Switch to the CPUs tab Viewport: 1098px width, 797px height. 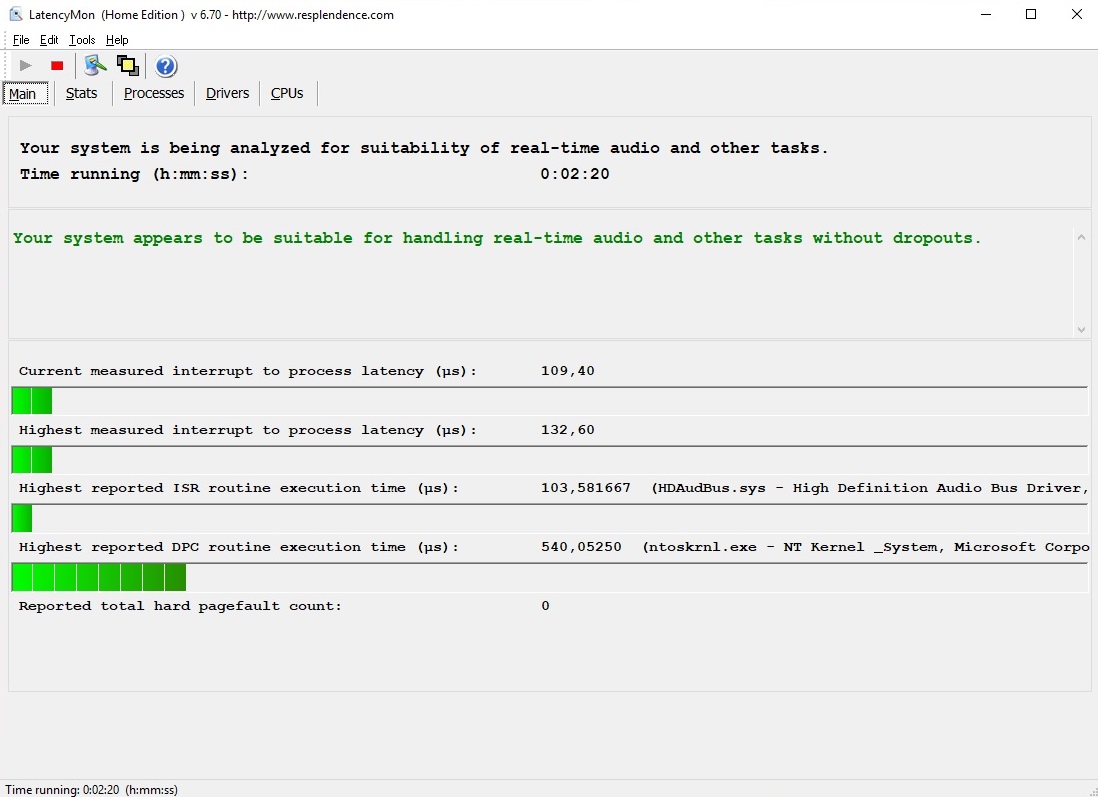(287, 93)
